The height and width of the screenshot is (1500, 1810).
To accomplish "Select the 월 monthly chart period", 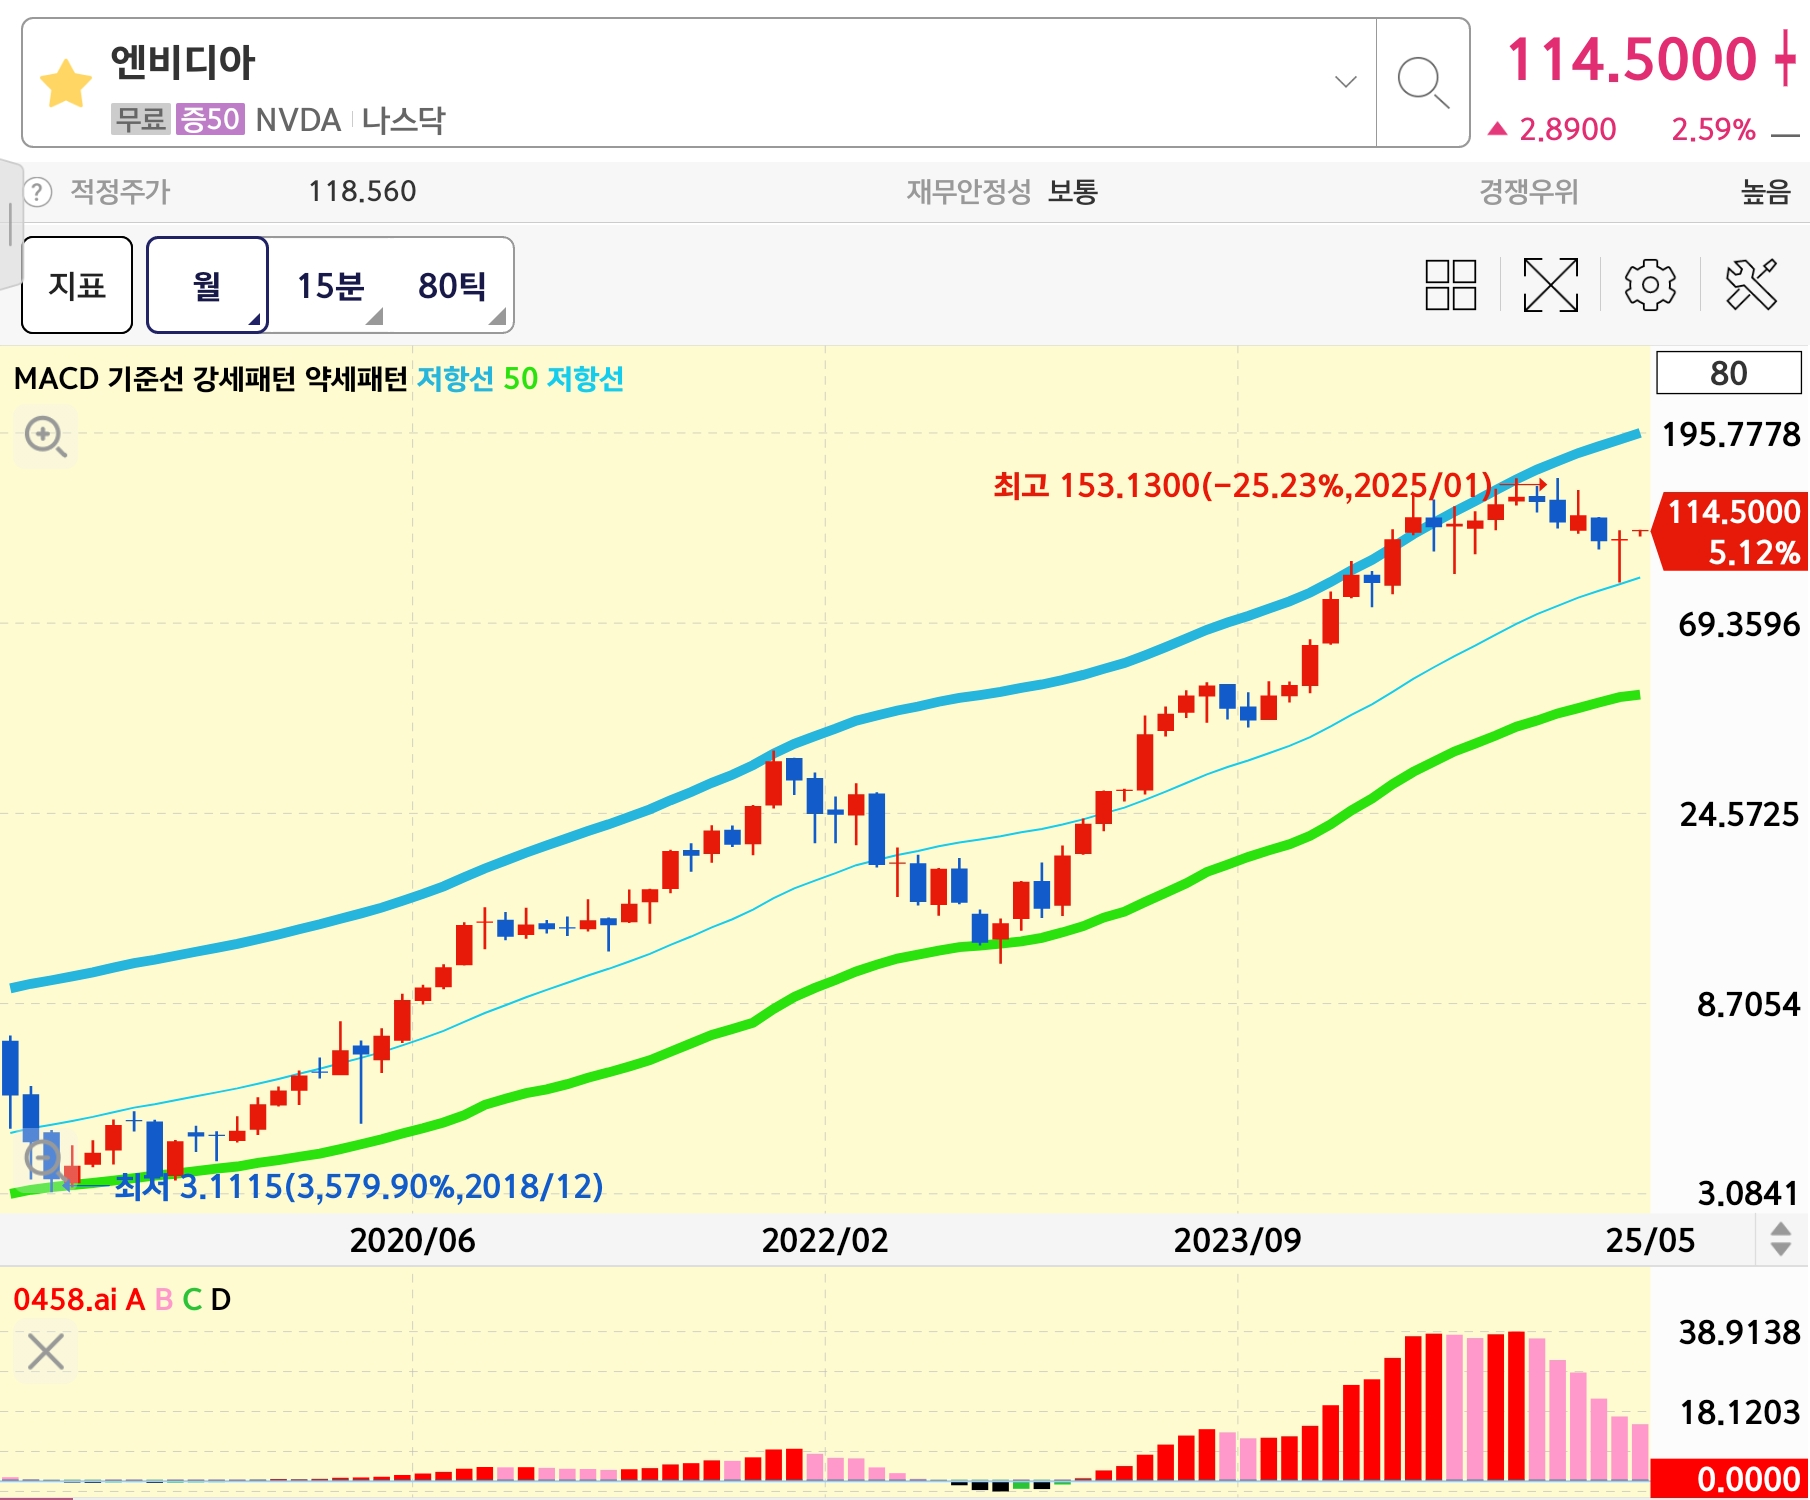I will [207, 285].
